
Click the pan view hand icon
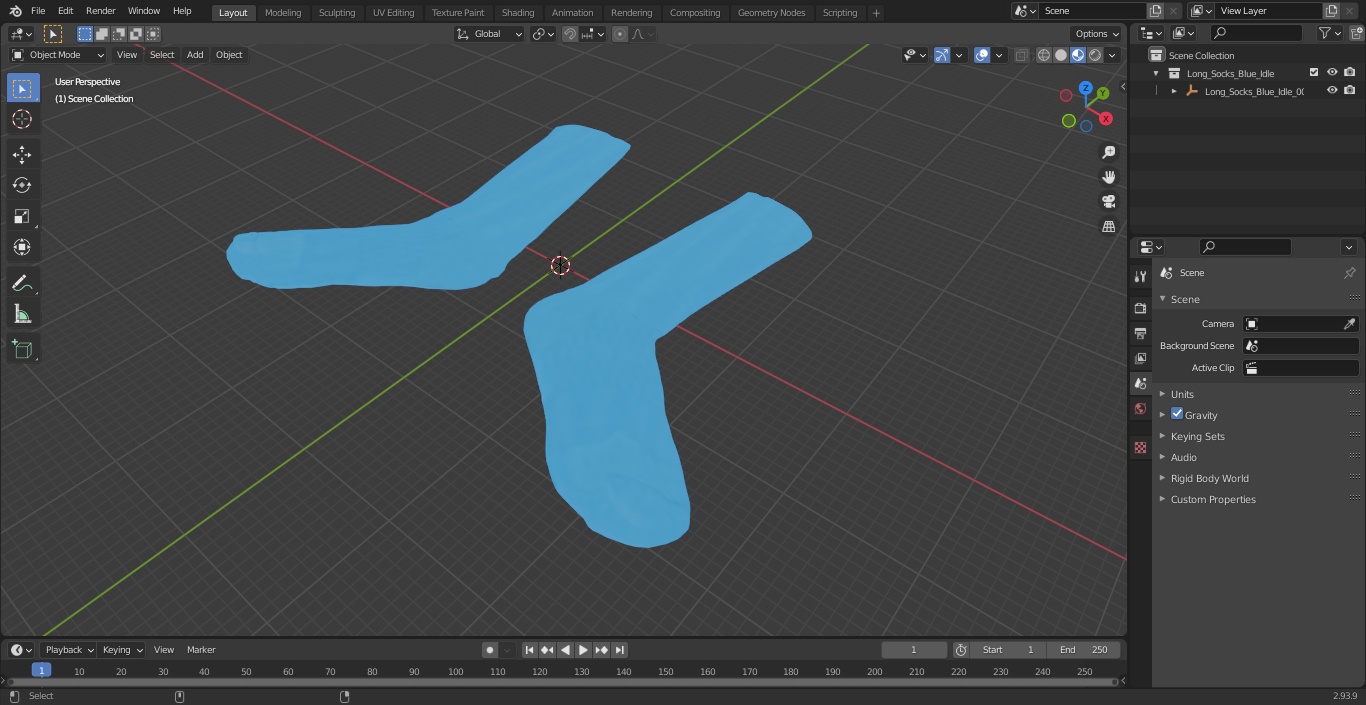(1108, 177)
